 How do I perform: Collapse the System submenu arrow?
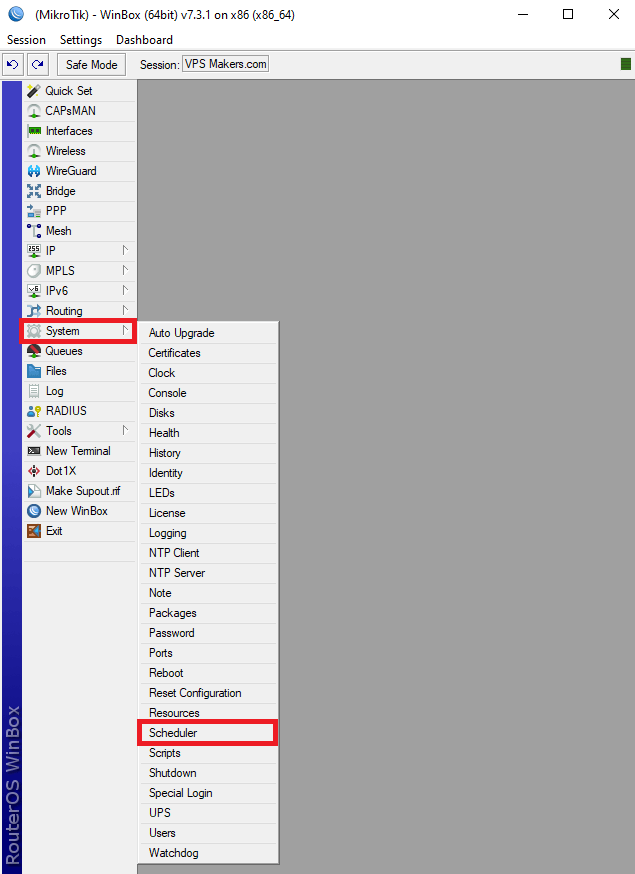coord(125,331)
